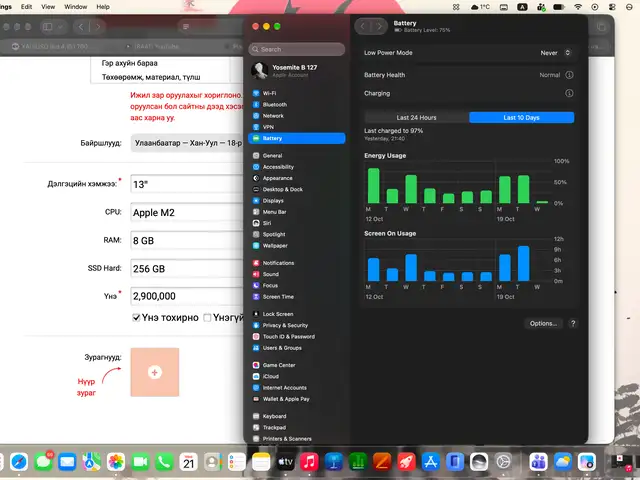Open Lock Screen settings
Image resolution: width=640 pixels, height=480 pixels.
tap(297, 314)
